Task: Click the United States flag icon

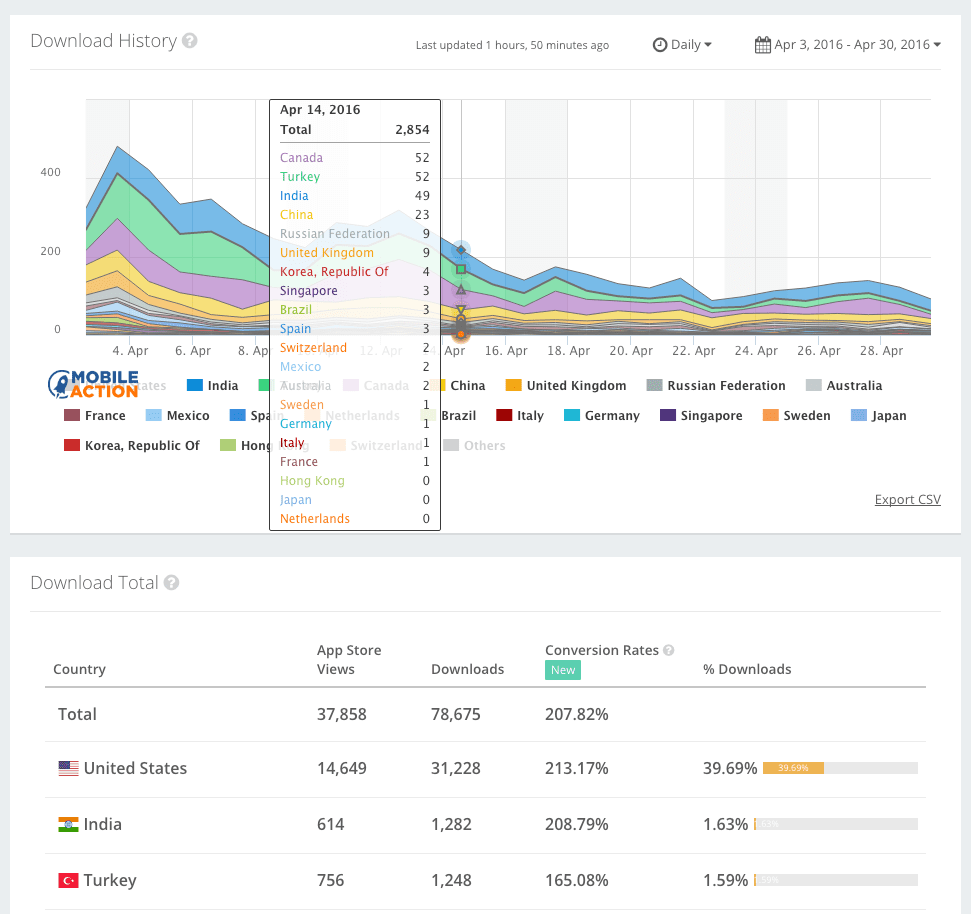Action: [x=68, y=769]
